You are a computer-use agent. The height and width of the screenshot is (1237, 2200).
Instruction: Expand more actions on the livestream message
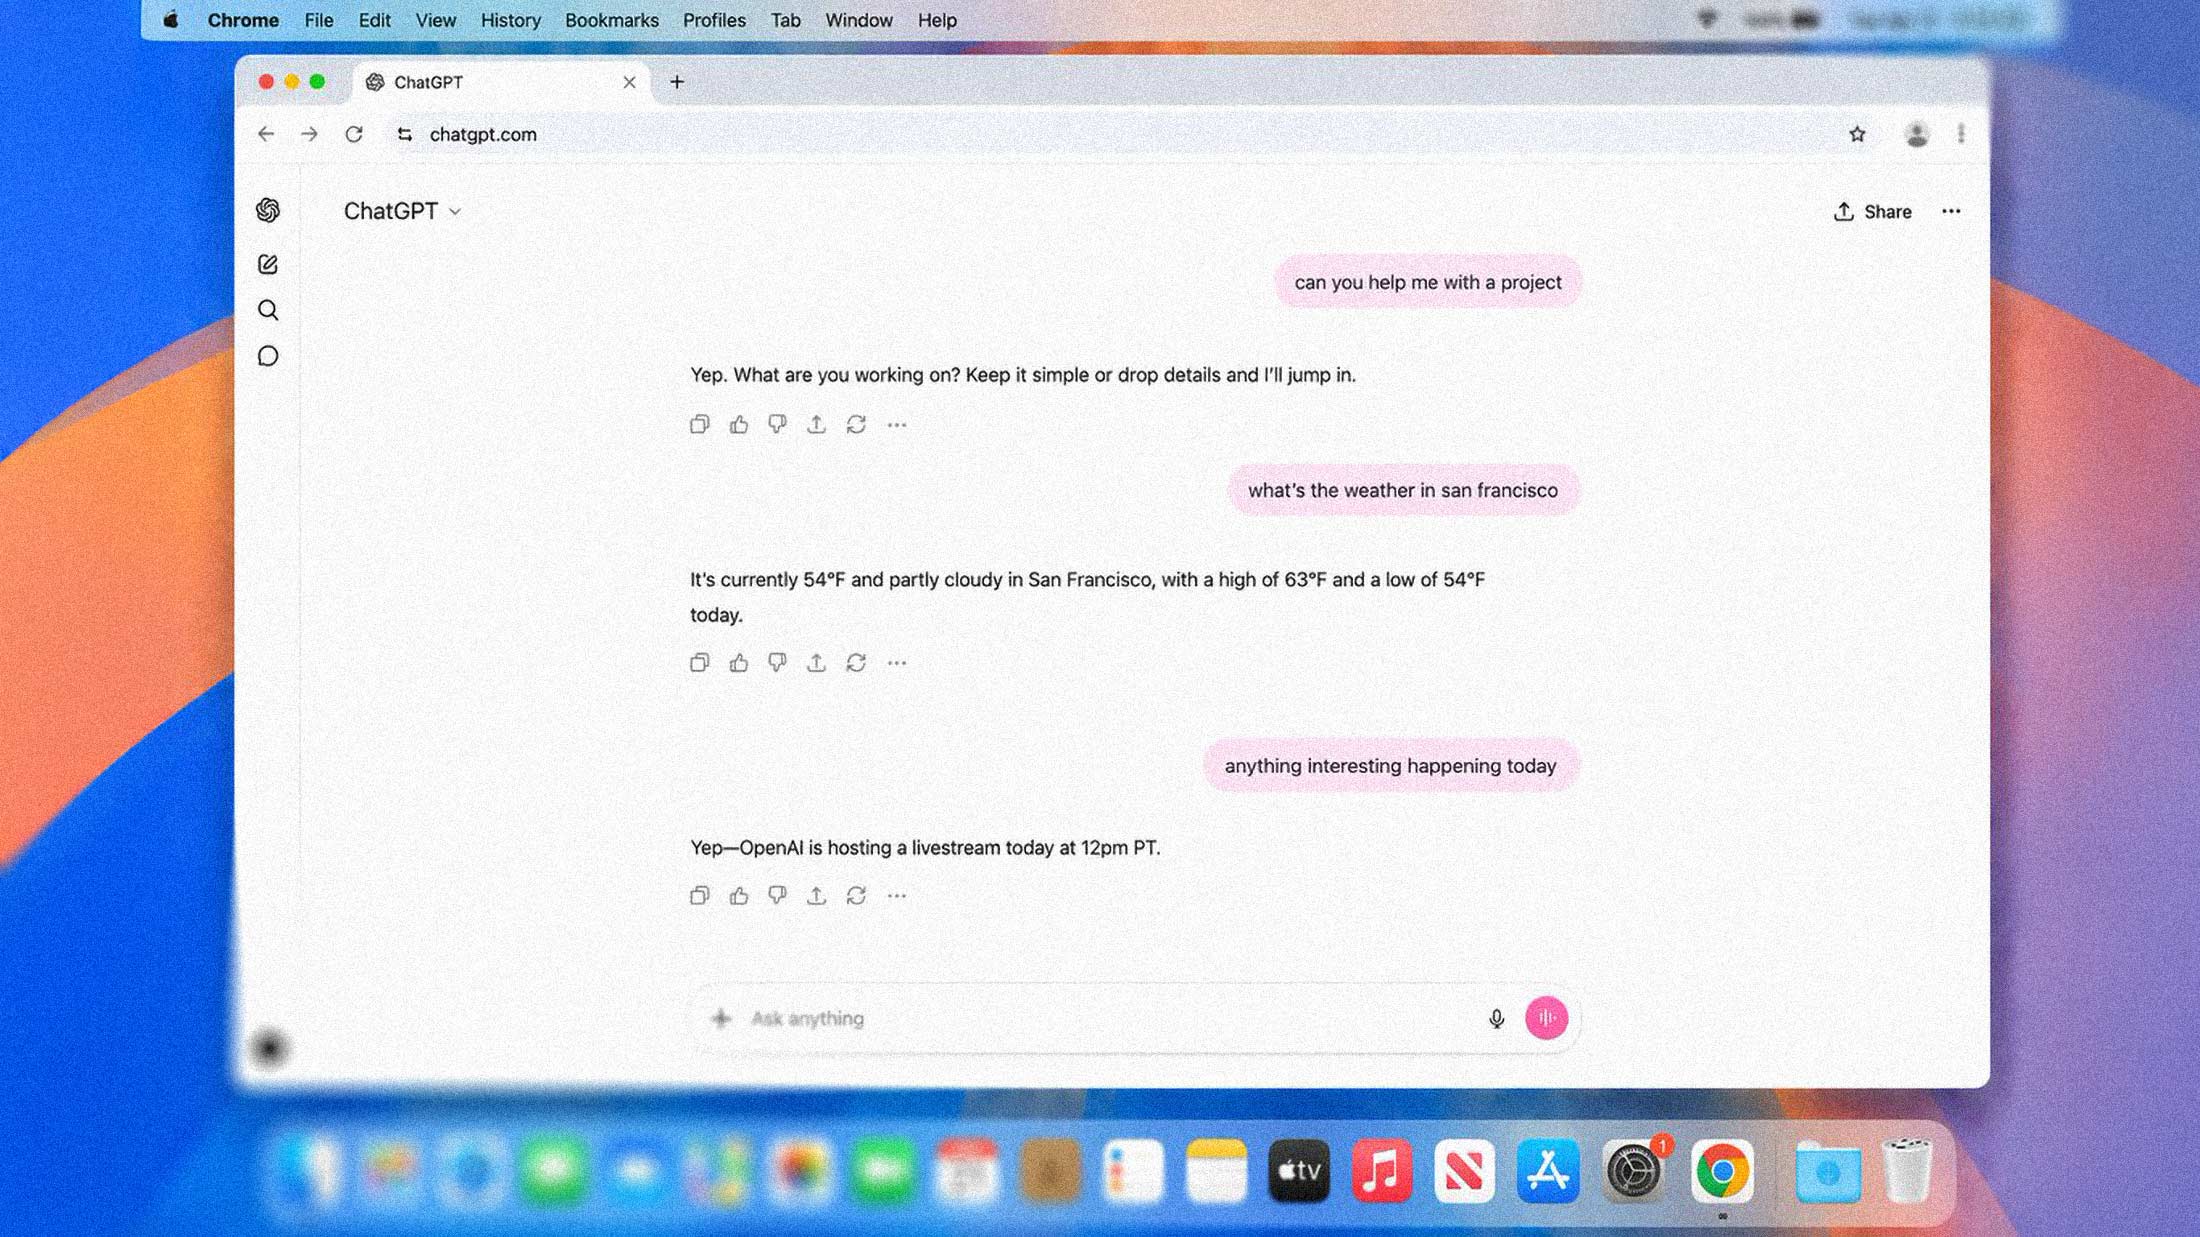897,896
